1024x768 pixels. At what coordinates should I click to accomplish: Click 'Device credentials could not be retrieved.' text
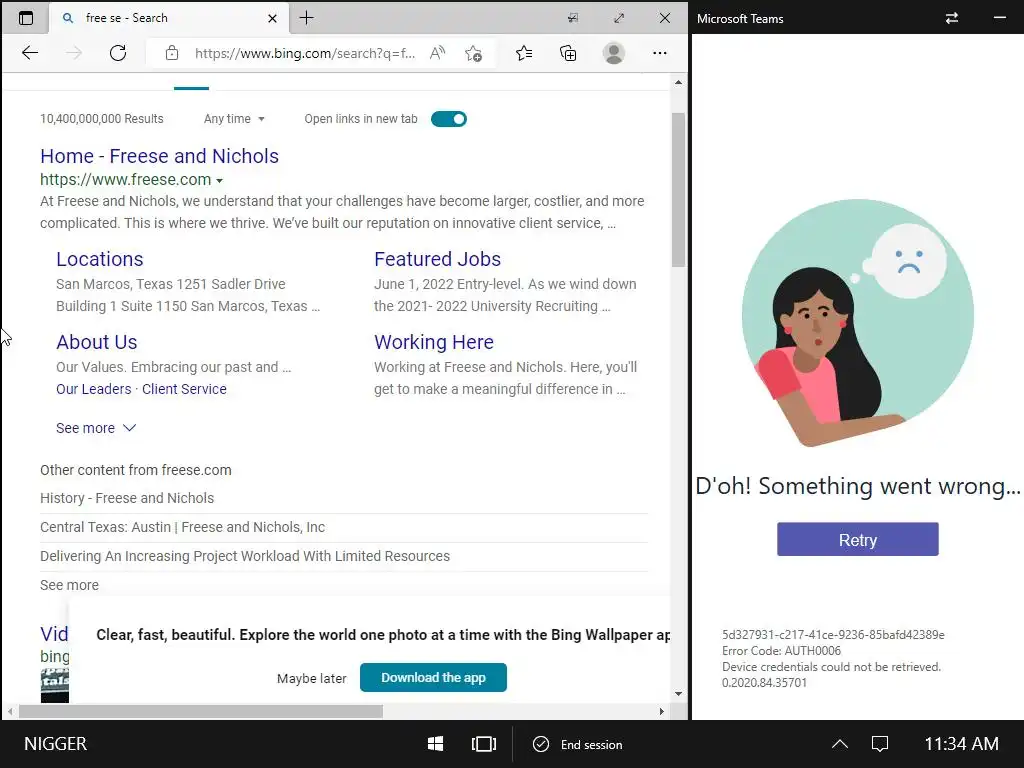click(831, 667)
